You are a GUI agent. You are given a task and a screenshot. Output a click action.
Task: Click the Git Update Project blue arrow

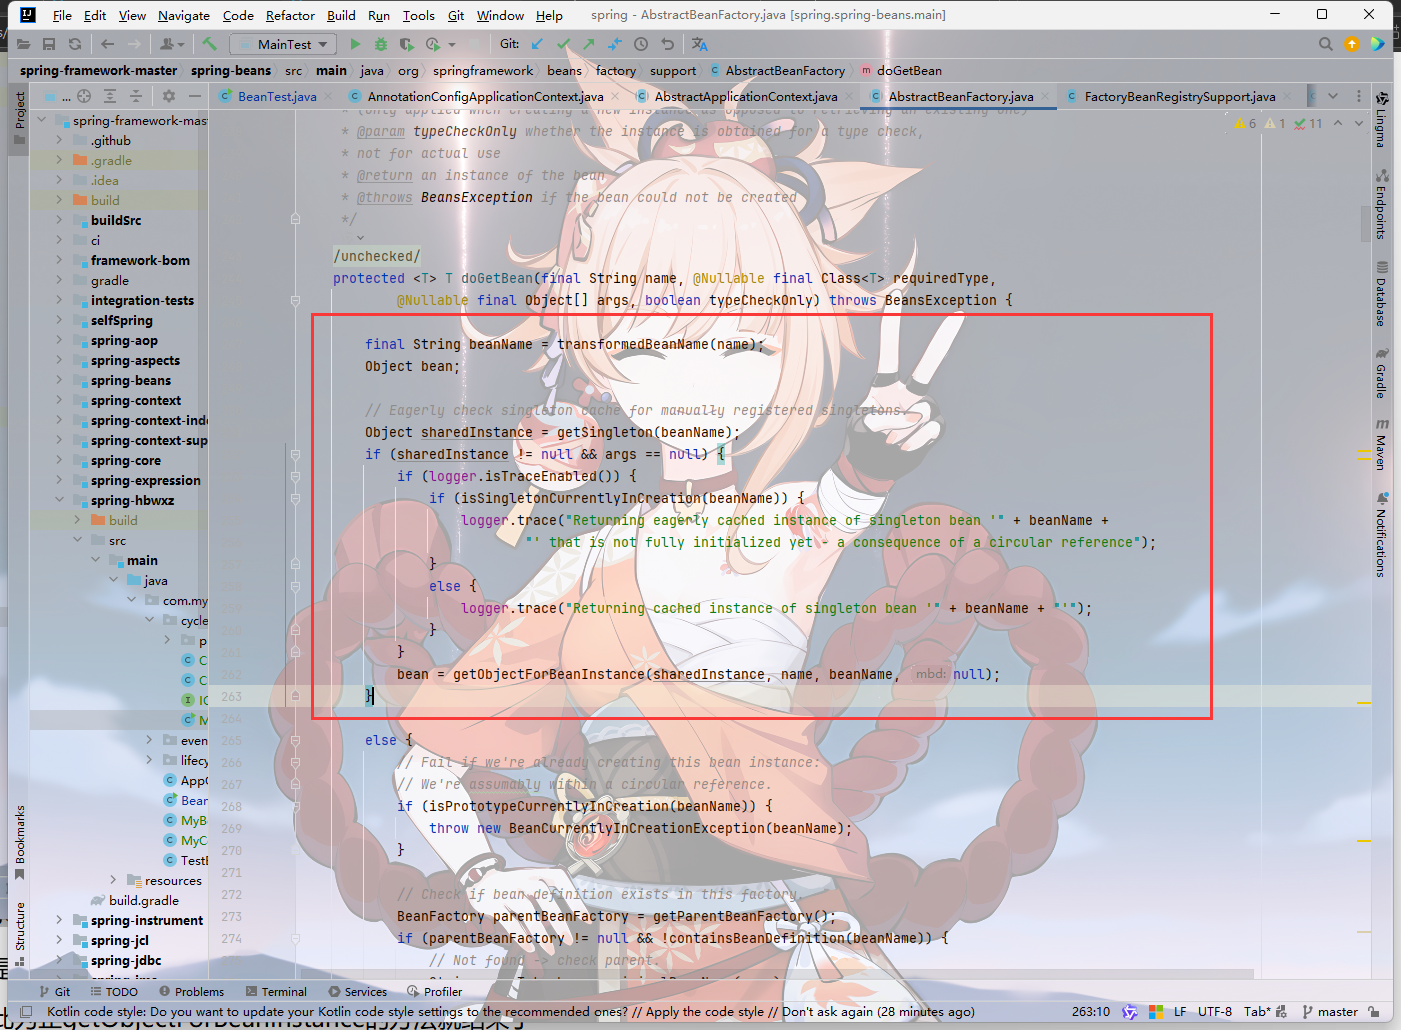coord(537,44)
